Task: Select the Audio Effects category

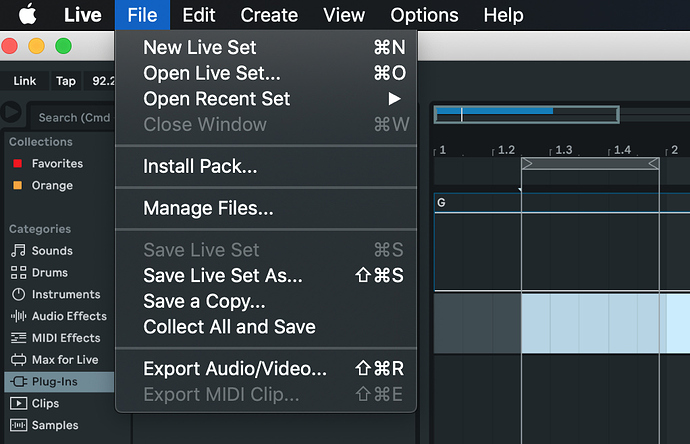Action: pos(69,316)
